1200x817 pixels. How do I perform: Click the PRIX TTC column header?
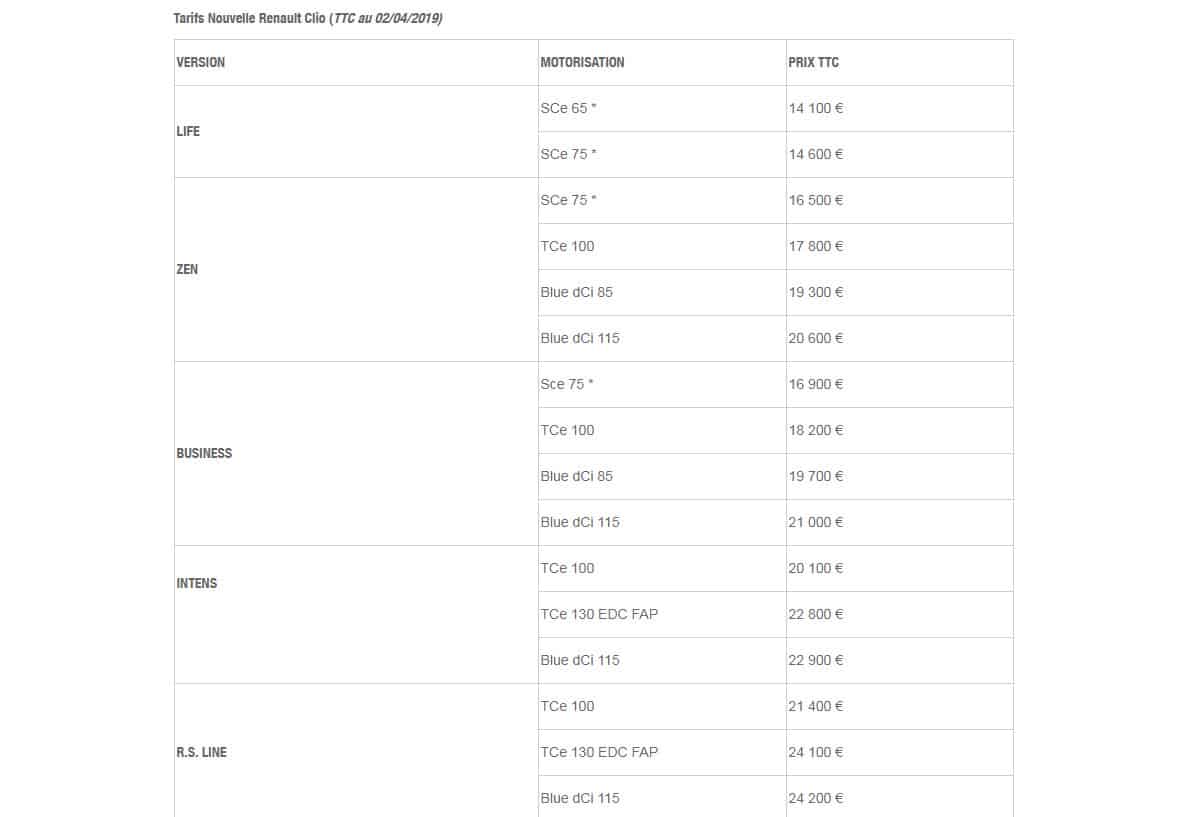point(899,62)
